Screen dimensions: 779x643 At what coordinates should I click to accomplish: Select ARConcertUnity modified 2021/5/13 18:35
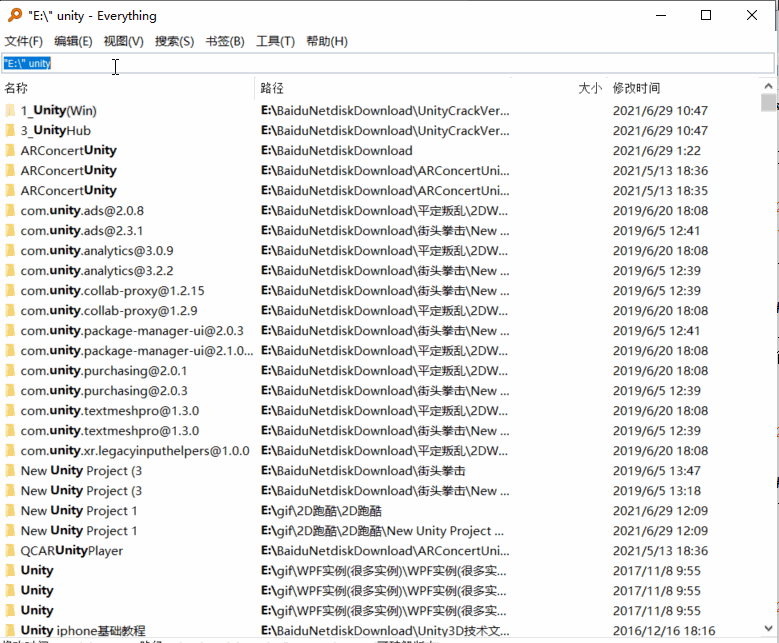coord(69,191)
